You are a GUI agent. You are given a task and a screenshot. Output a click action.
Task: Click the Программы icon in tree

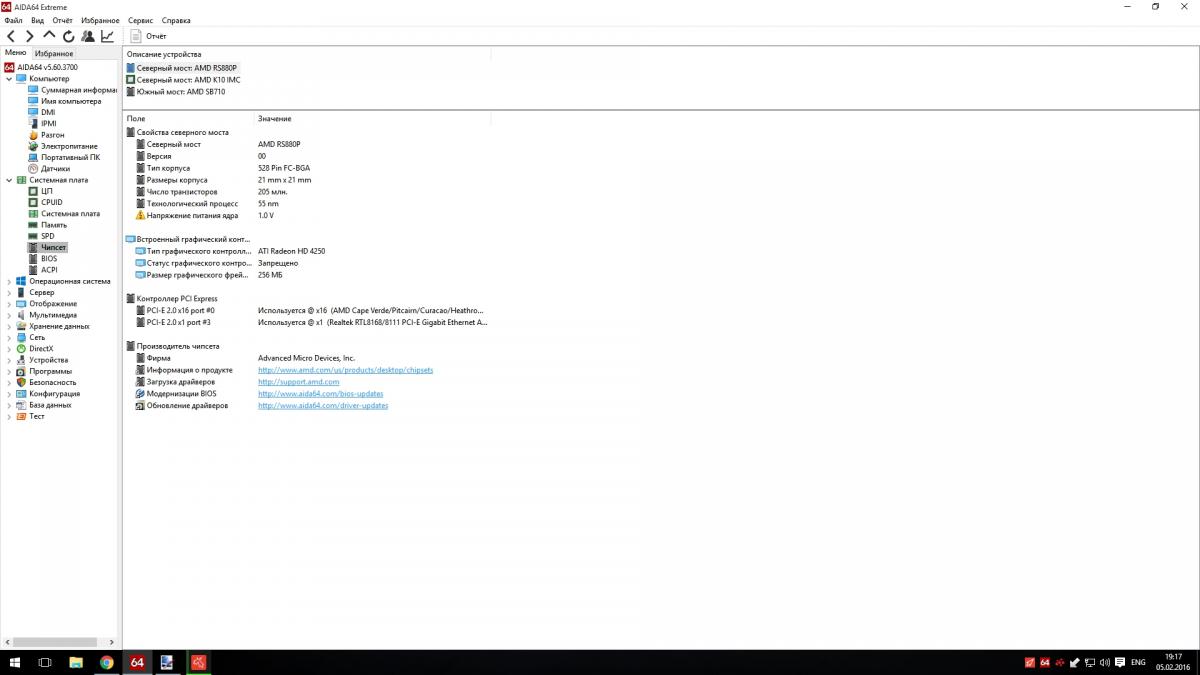[x=21, y=371]
